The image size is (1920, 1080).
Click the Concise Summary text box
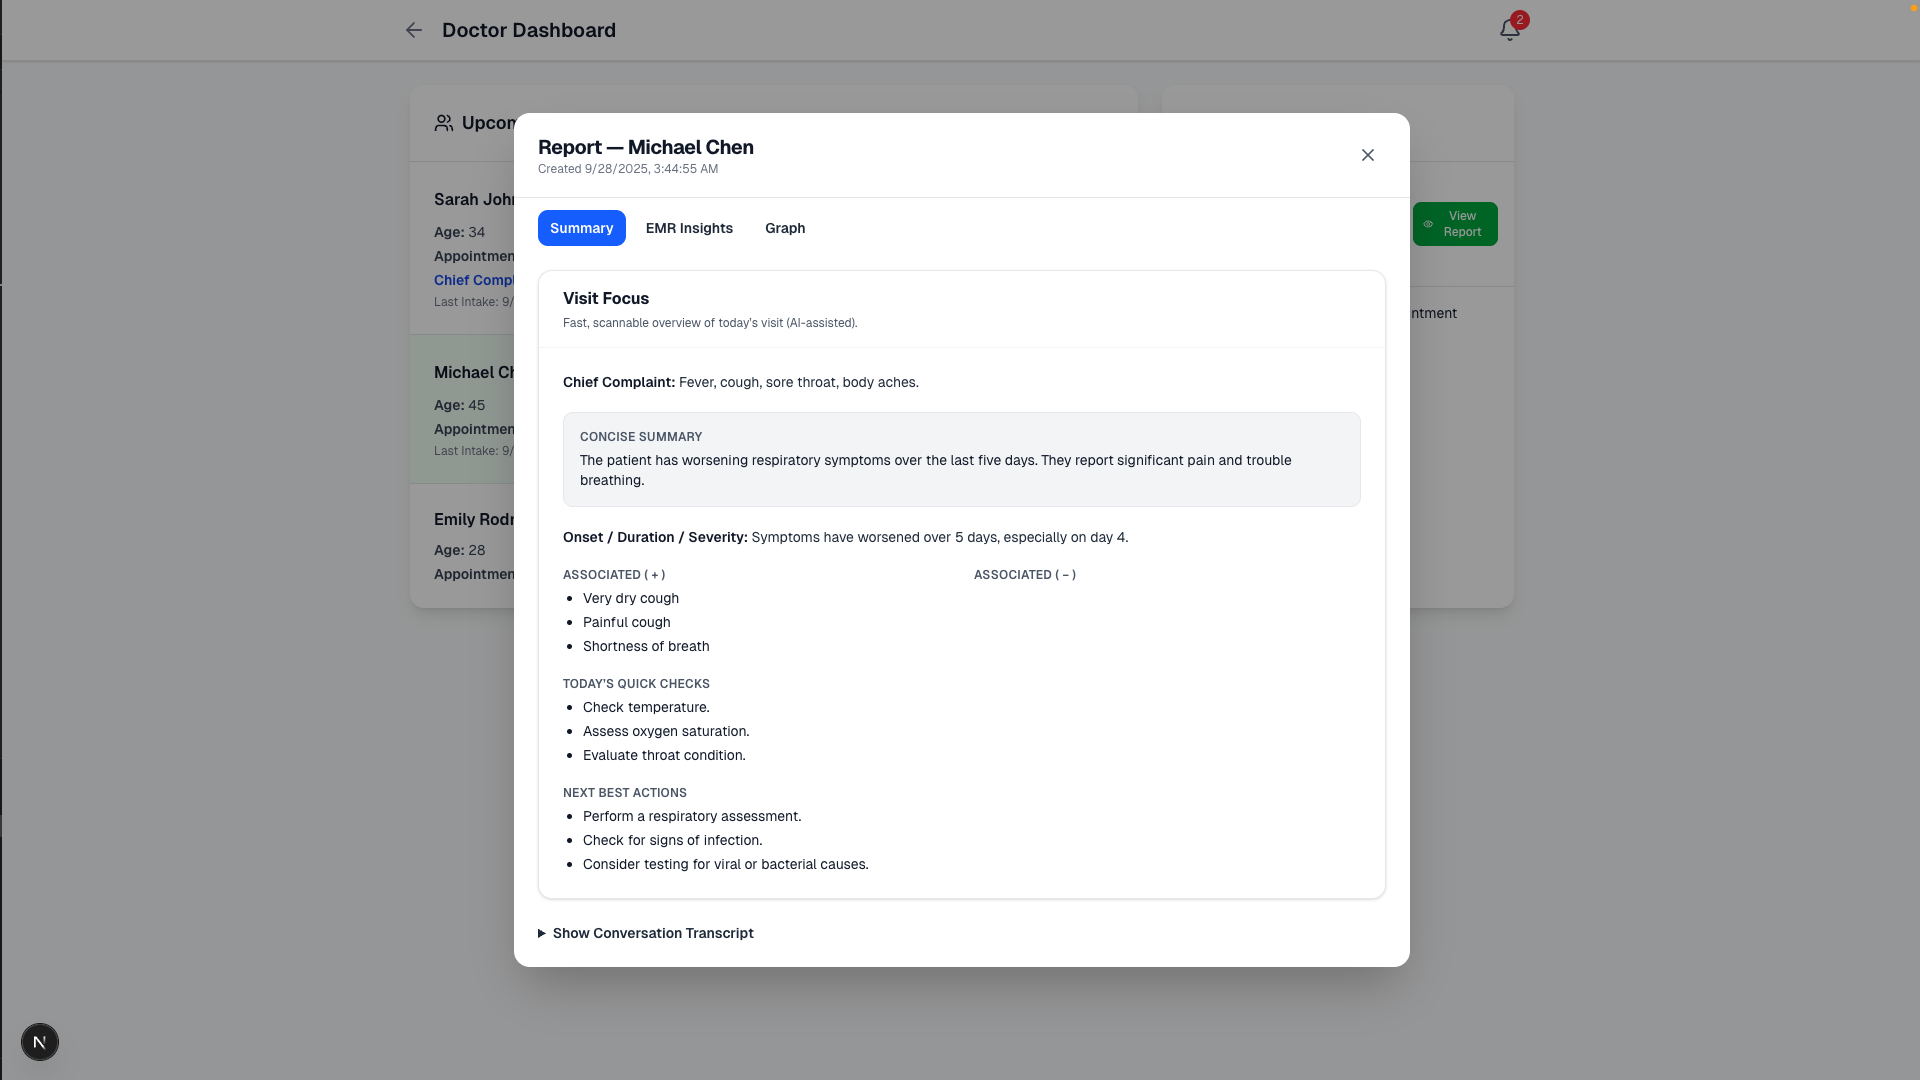[960, 460]
